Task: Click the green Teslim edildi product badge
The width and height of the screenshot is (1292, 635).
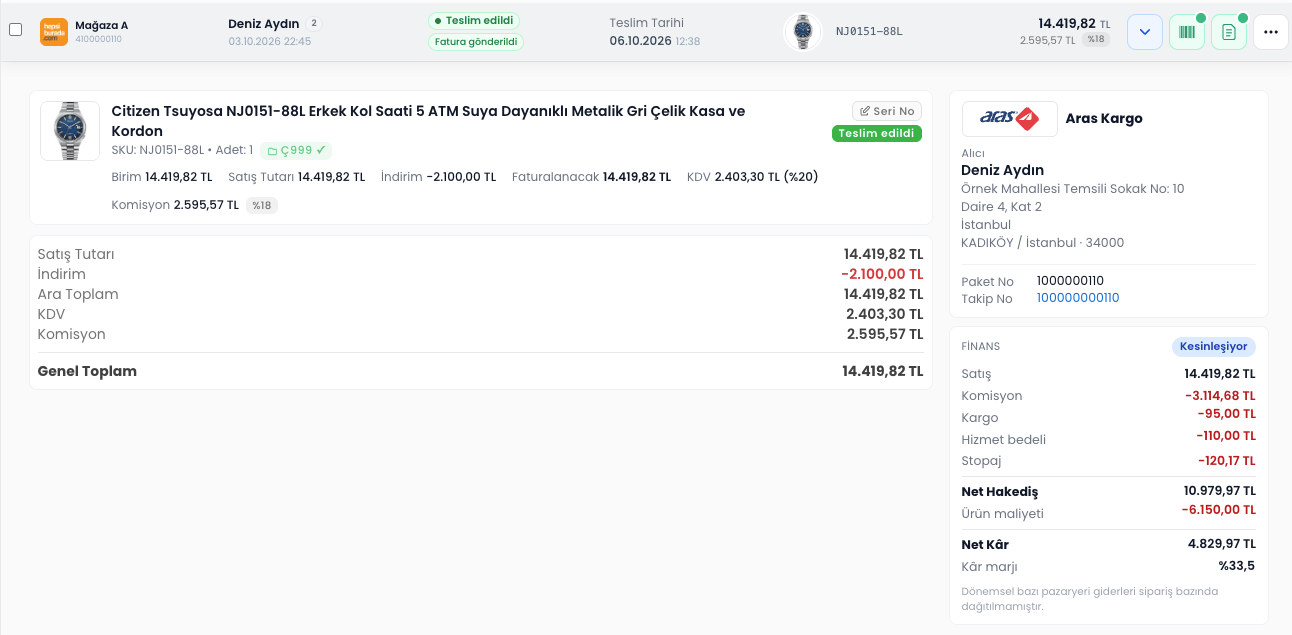Action: [877, 134]
